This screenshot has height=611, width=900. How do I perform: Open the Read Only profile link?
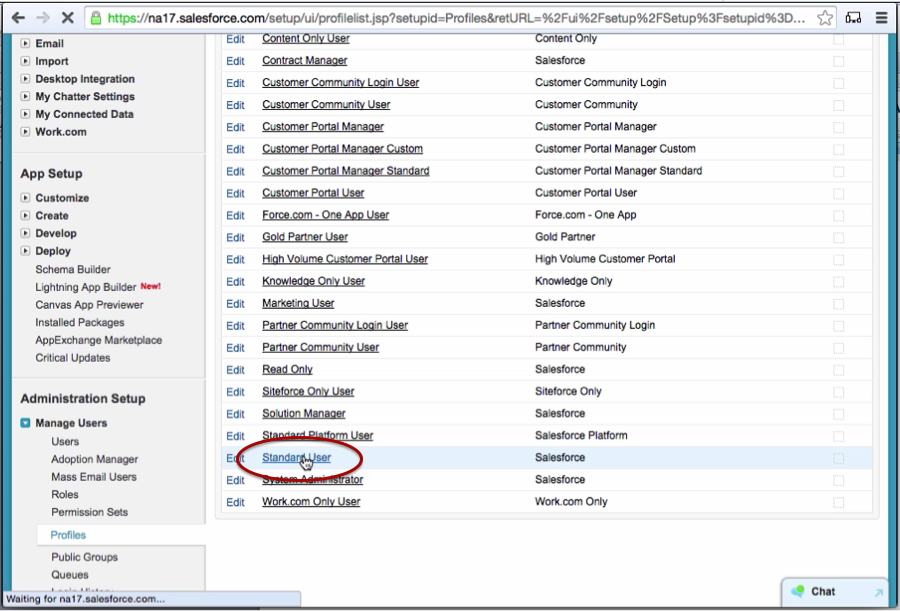point(287,369)
